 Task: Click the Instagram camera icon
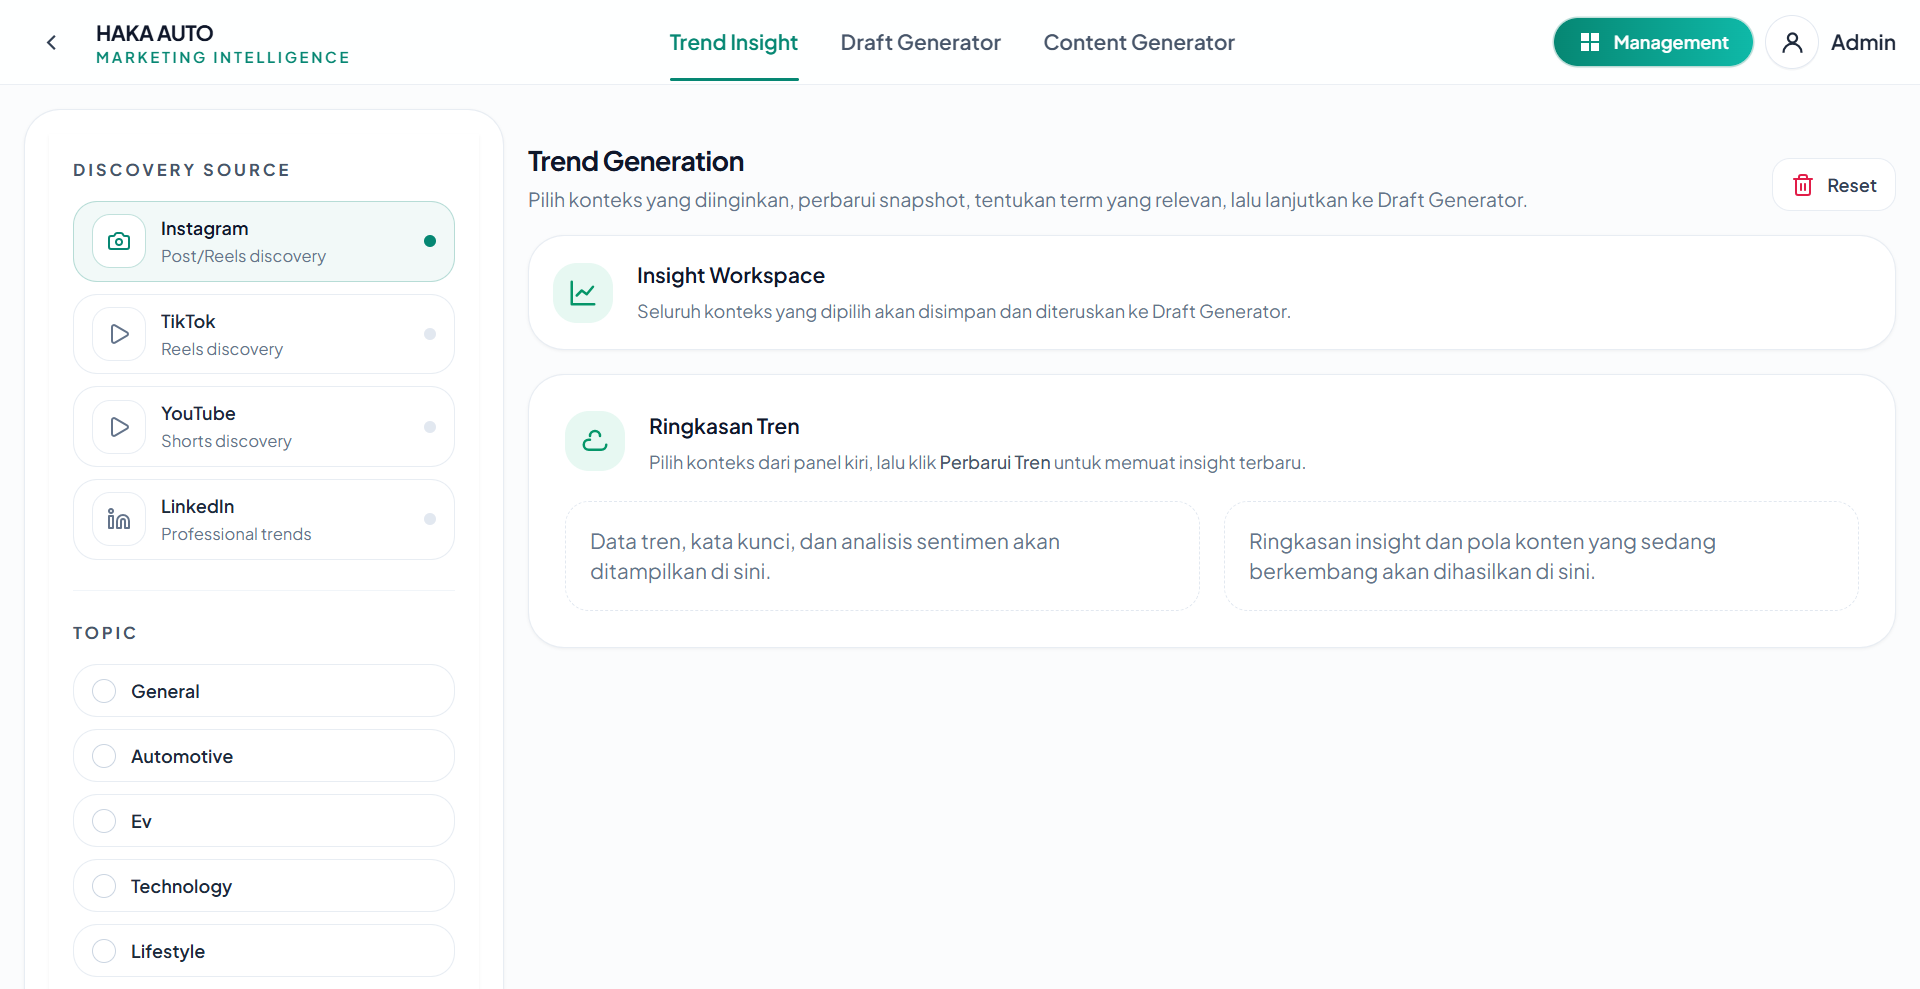pos(119,241)
